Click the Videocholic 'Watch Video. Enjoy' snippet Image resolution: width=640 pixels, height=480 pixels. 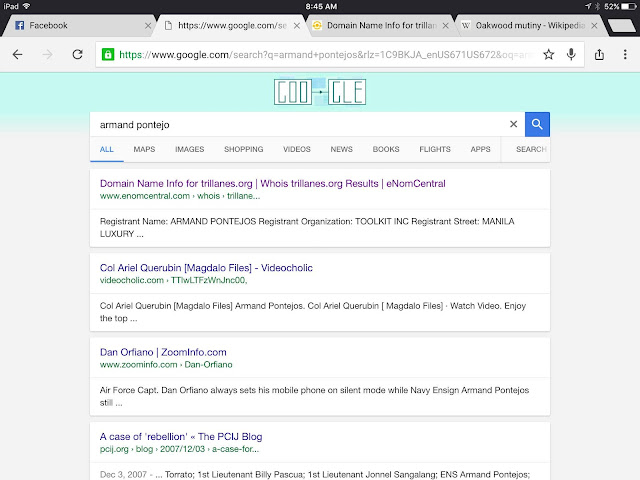[313, 312]
